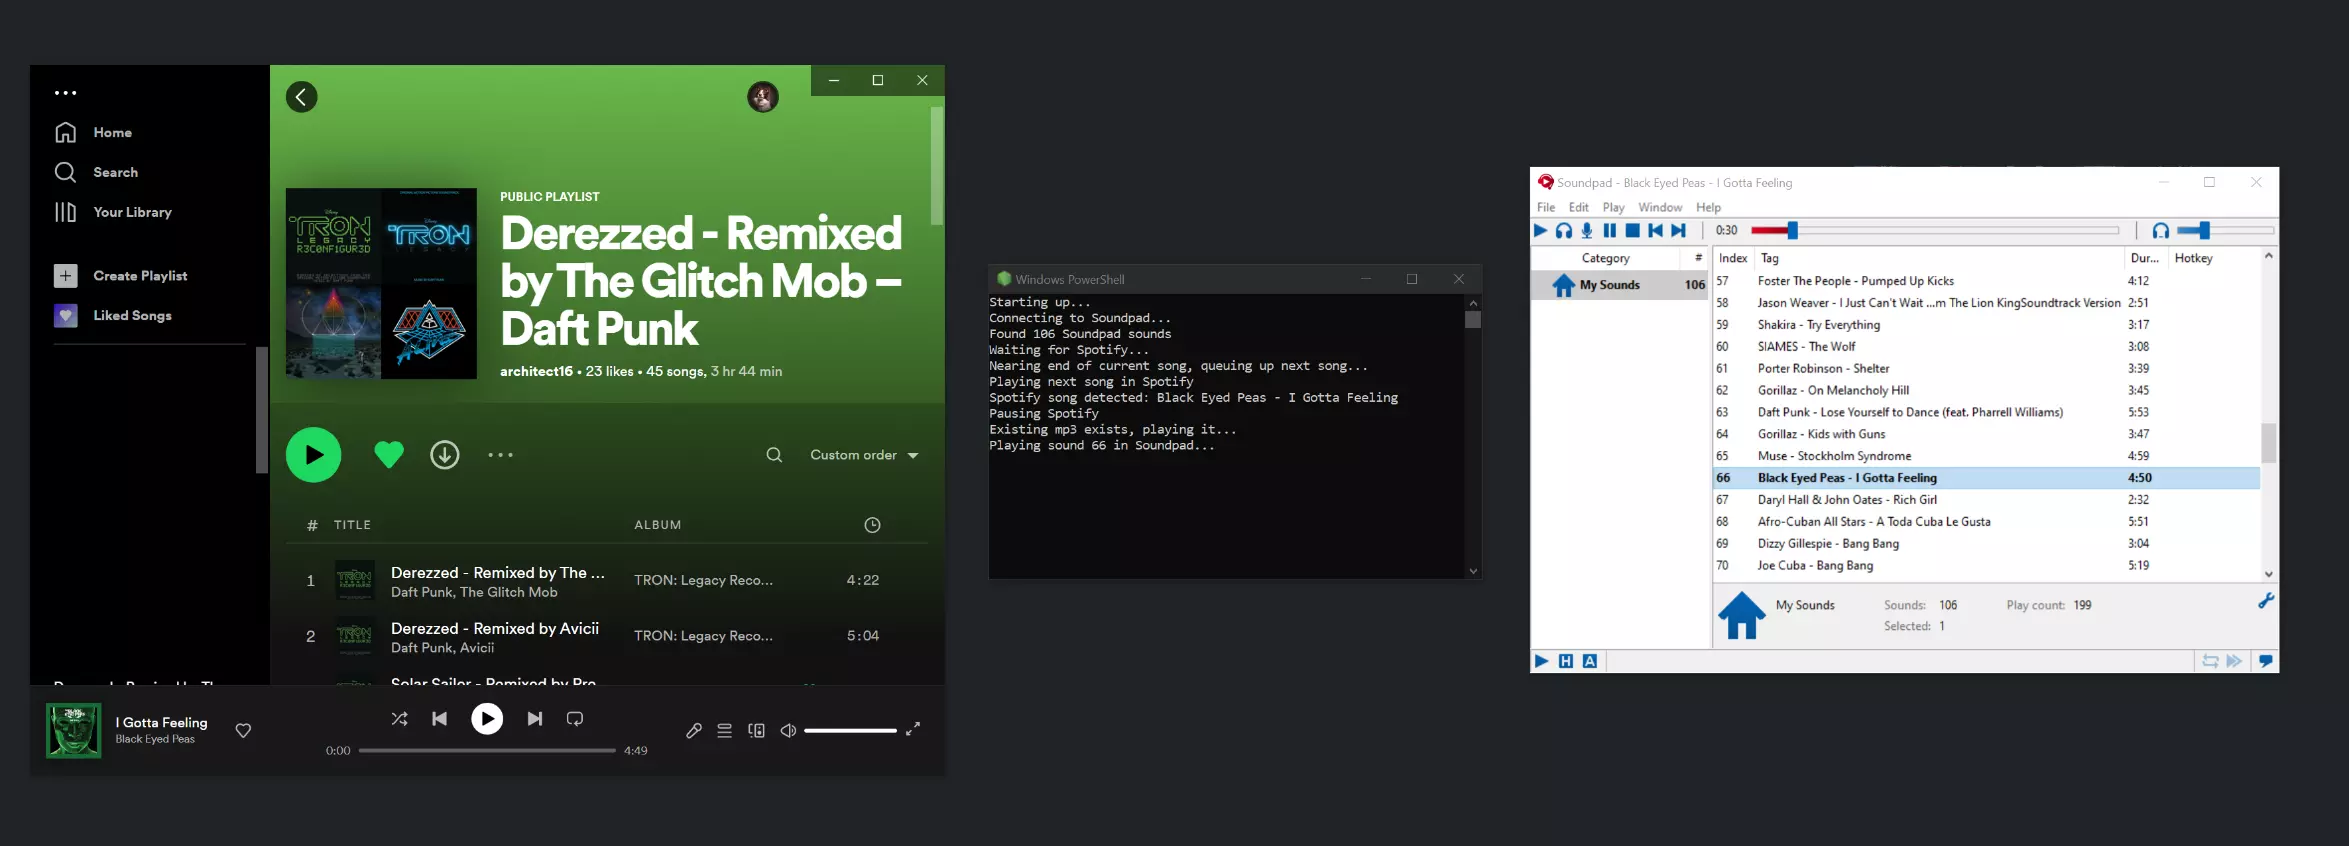Screen dimensions: 2349x846
Task: Open now-playing album art for I Gotta Feeling
Action: tap(74, 730)
